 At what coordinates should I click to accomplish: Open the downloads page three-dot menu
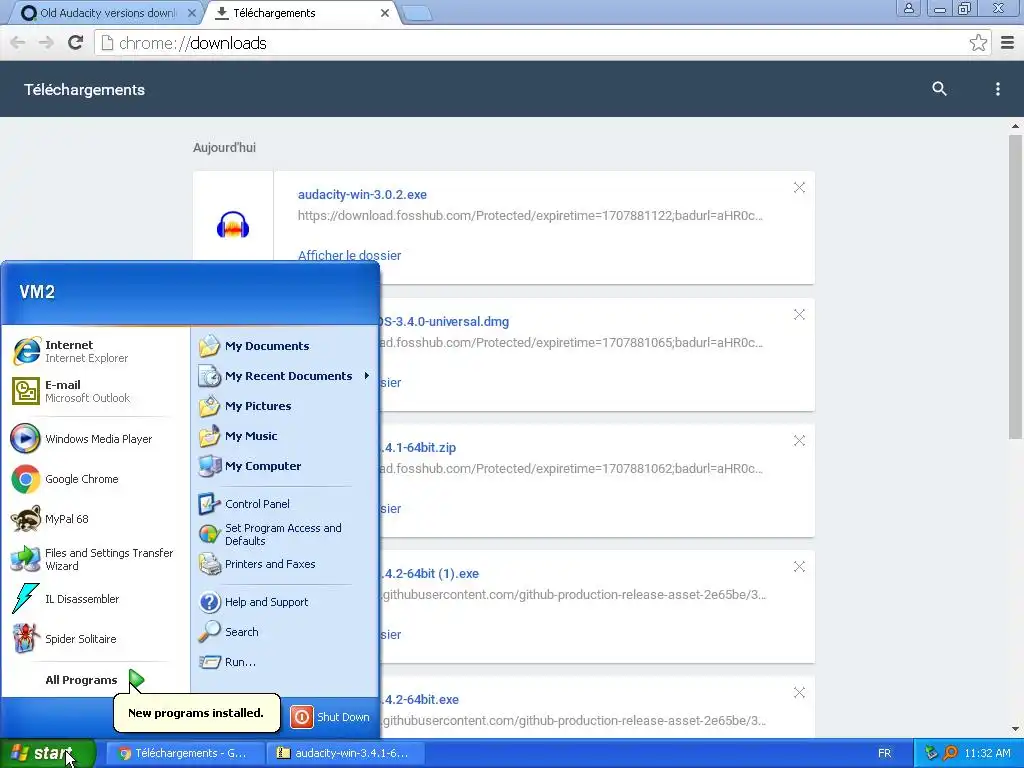[x=997, y=89]
